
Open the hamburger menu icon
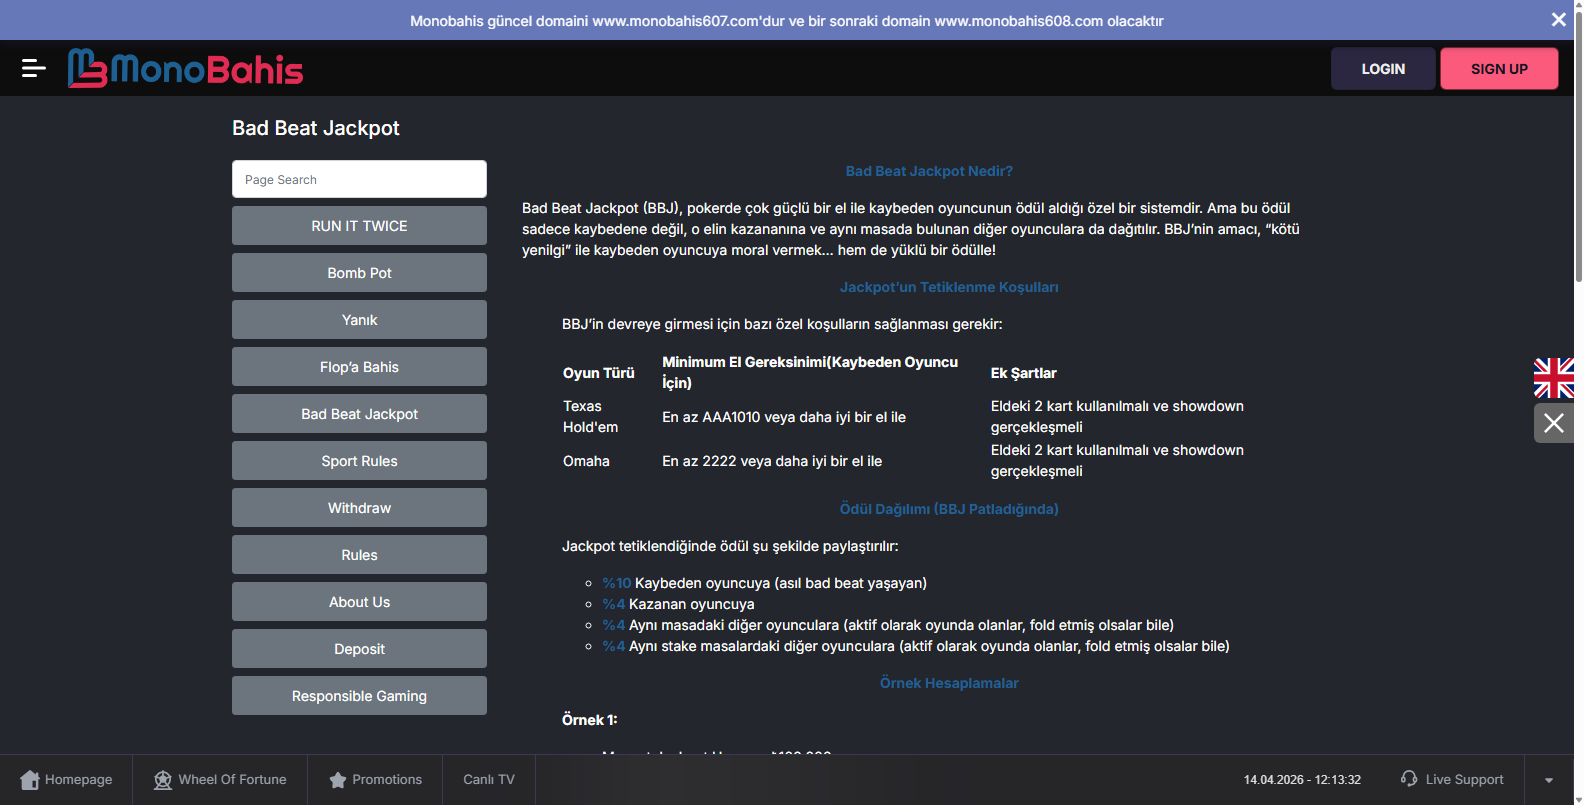[x=33, y=68]
